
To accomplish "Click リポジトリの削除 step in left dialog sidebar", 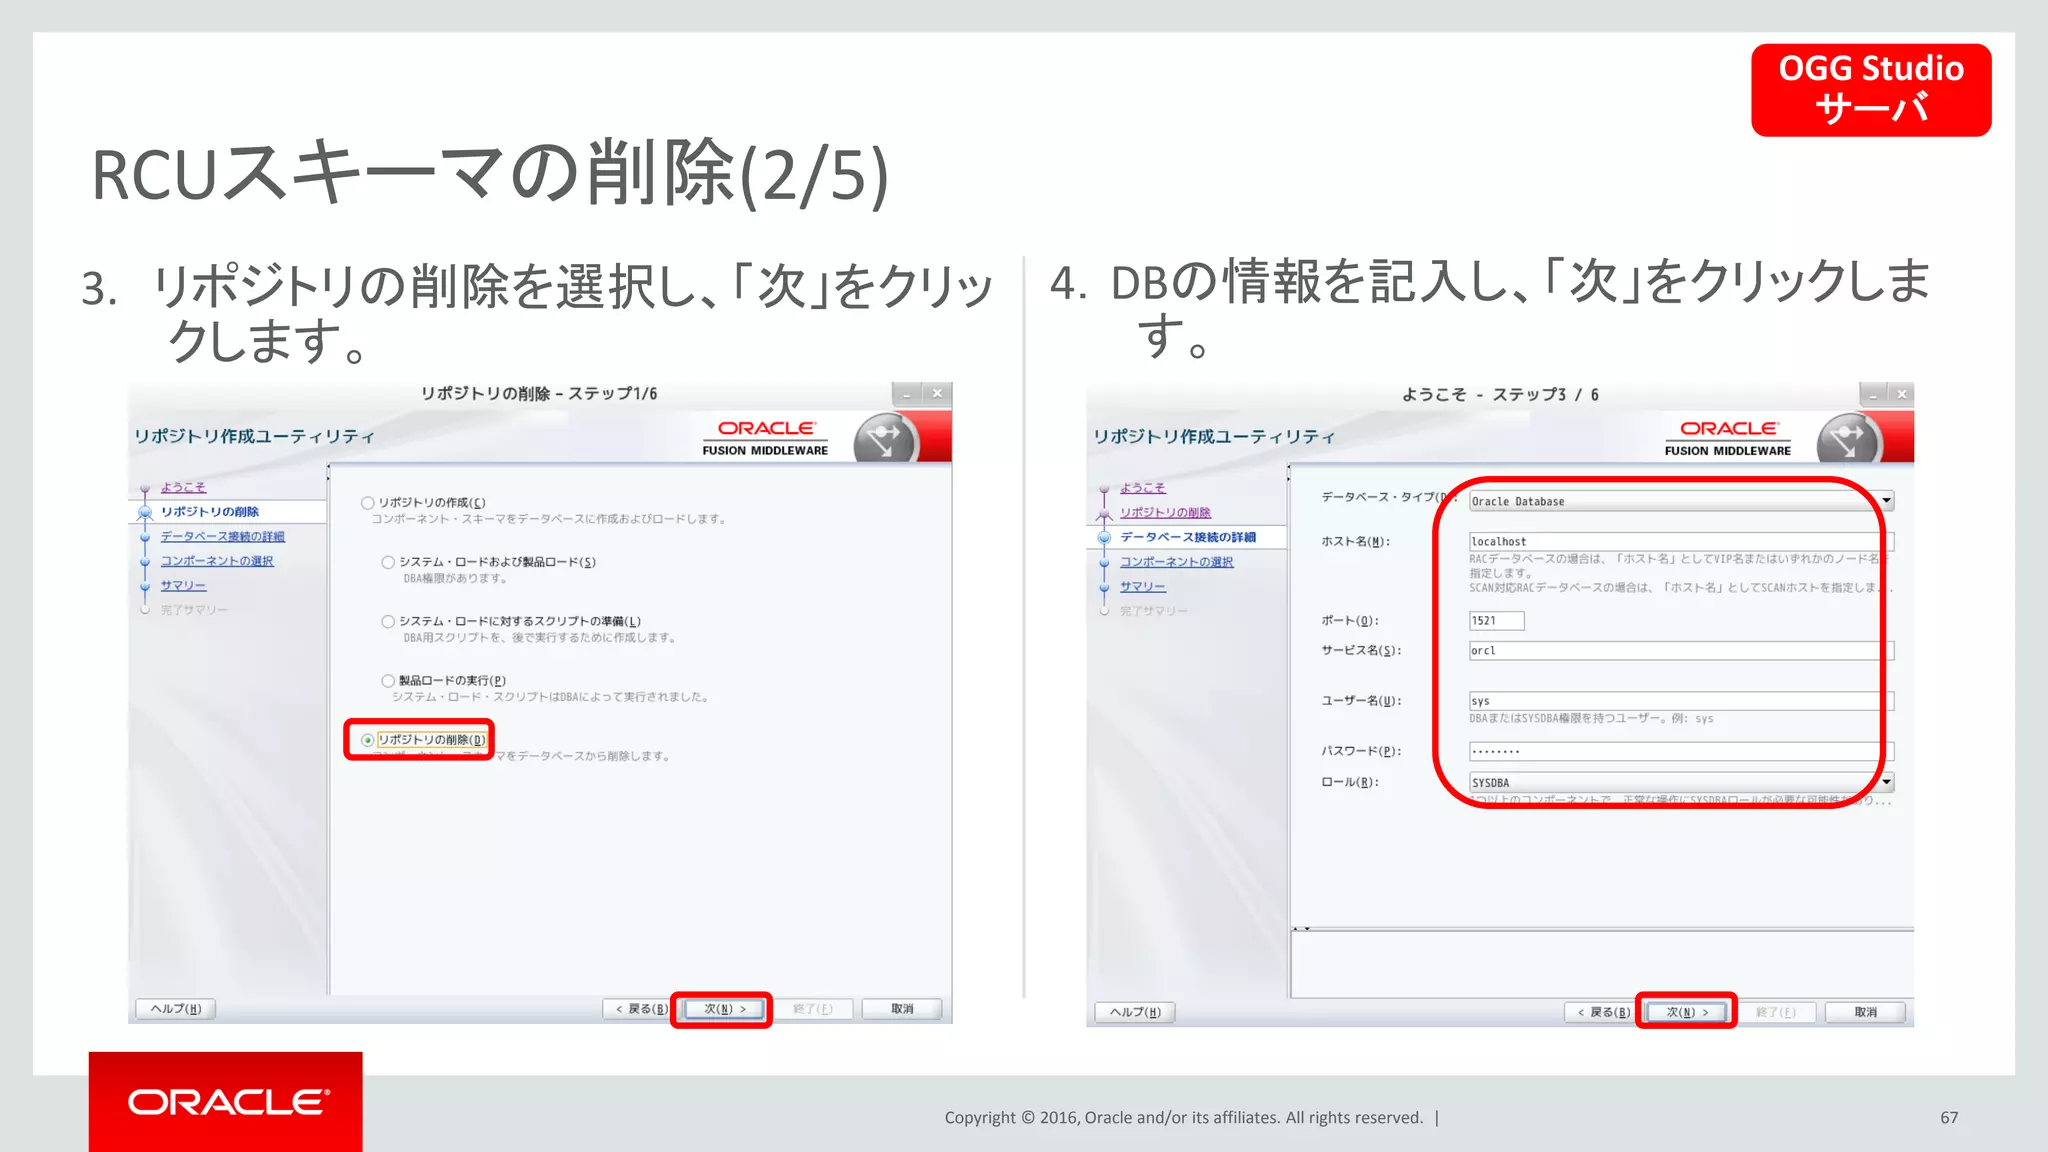I will 209,511.
